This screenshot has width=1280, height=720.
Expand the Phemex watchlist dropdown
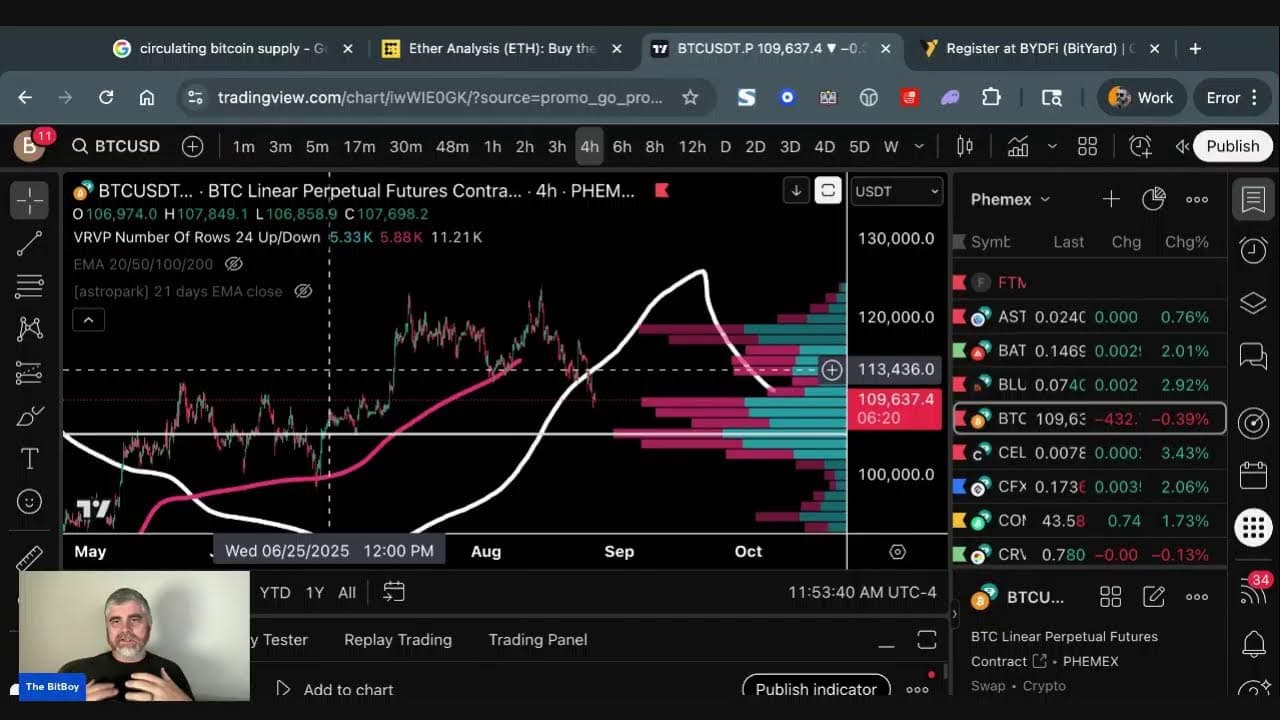1010,199
